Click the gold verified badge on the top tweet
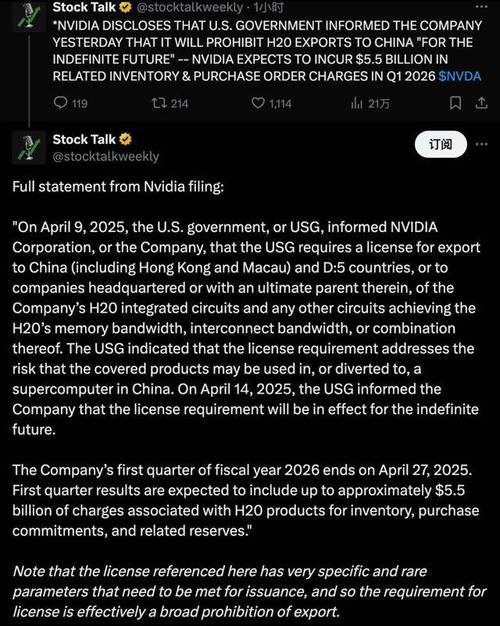Viewport: 500px width, 626px height. click(125, 7)
